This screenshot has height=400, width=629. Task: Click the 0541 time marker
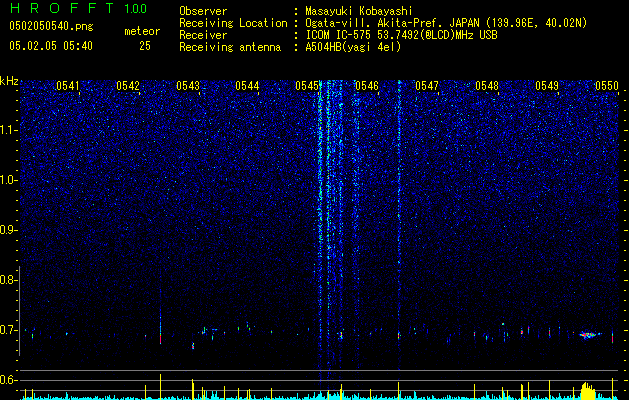point(68,86)
